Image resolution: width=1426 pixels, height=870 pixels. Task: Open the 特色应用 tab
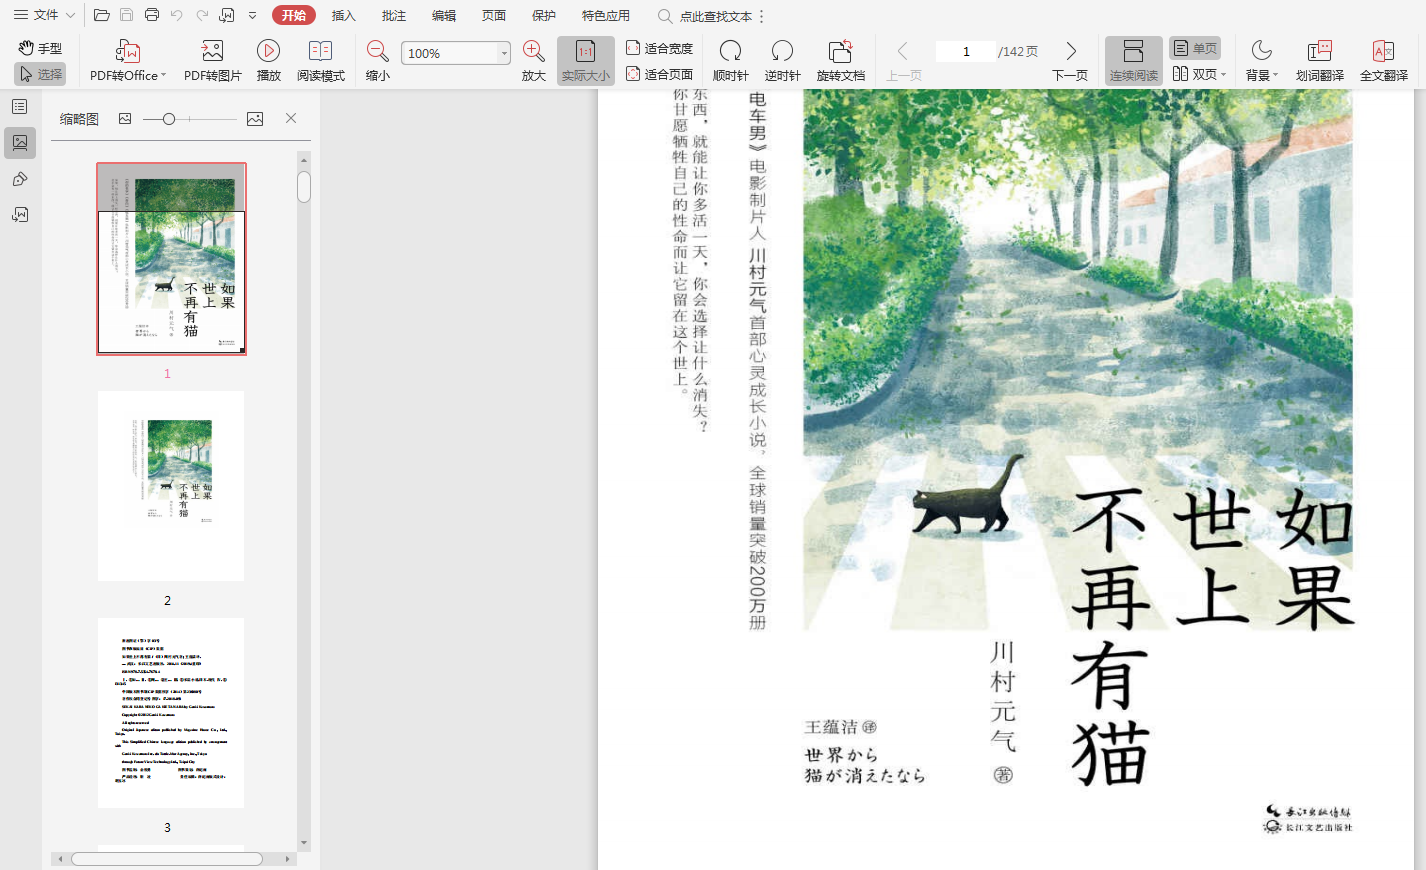coord(606,16)
